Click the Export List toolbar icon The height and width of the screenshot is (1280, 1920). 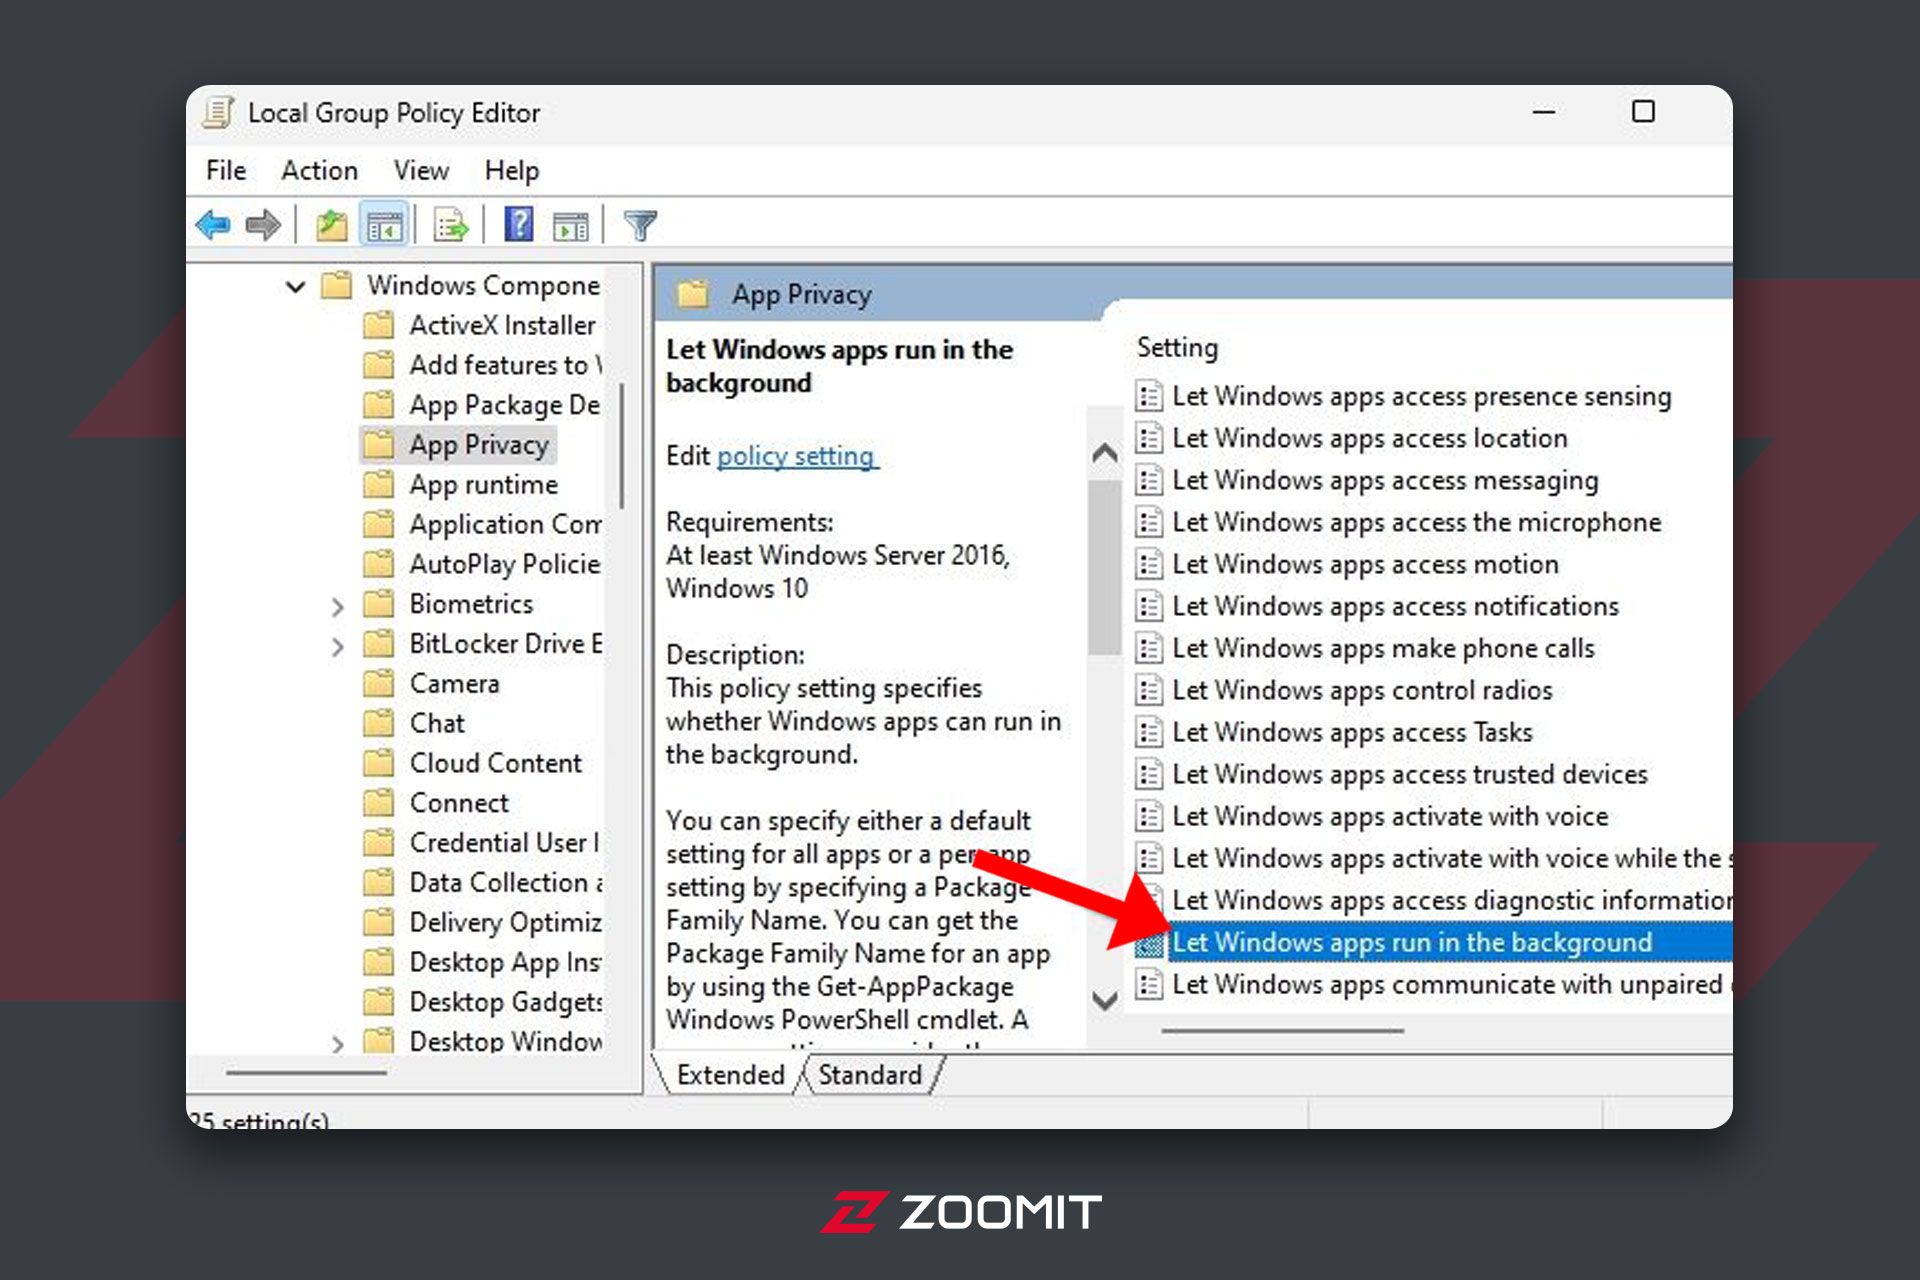coord(451,225)
